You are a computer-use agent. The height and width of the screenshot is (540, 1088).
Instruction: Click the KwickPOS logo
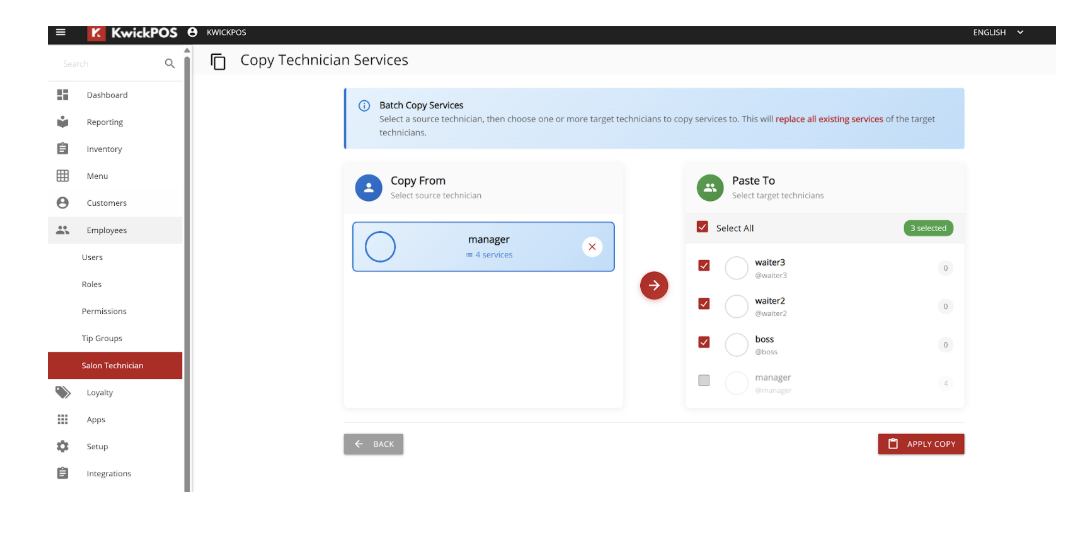[x=133, y=33]
